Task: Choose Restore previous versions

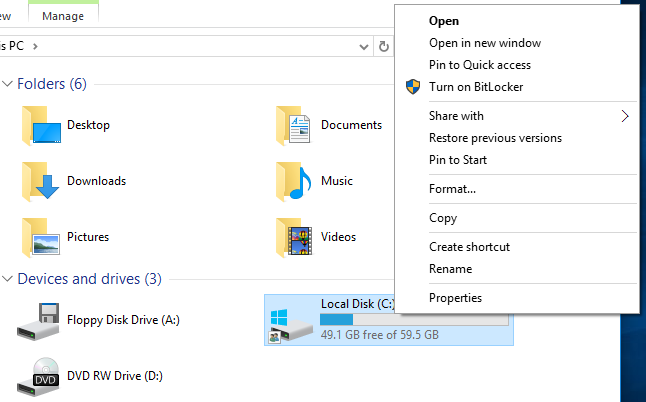Action: point(495,138)
